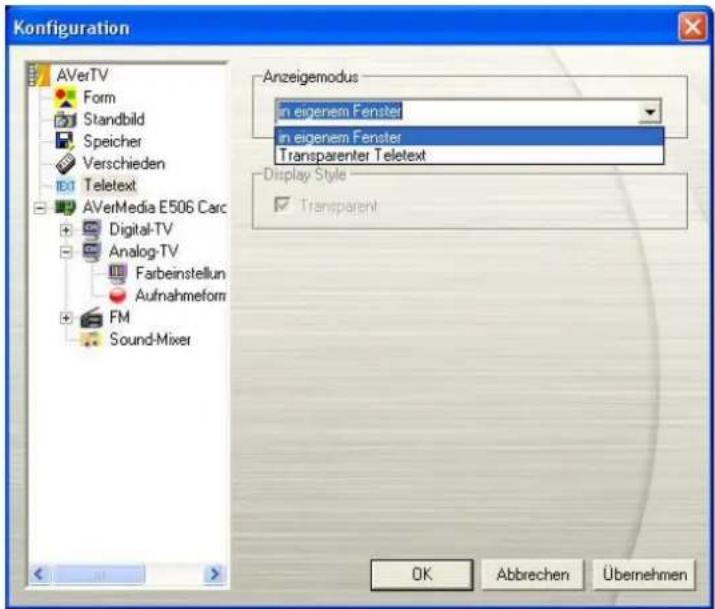Select the Analog-TV tree item
Screen dimensions: 715x609
point(144,251)
